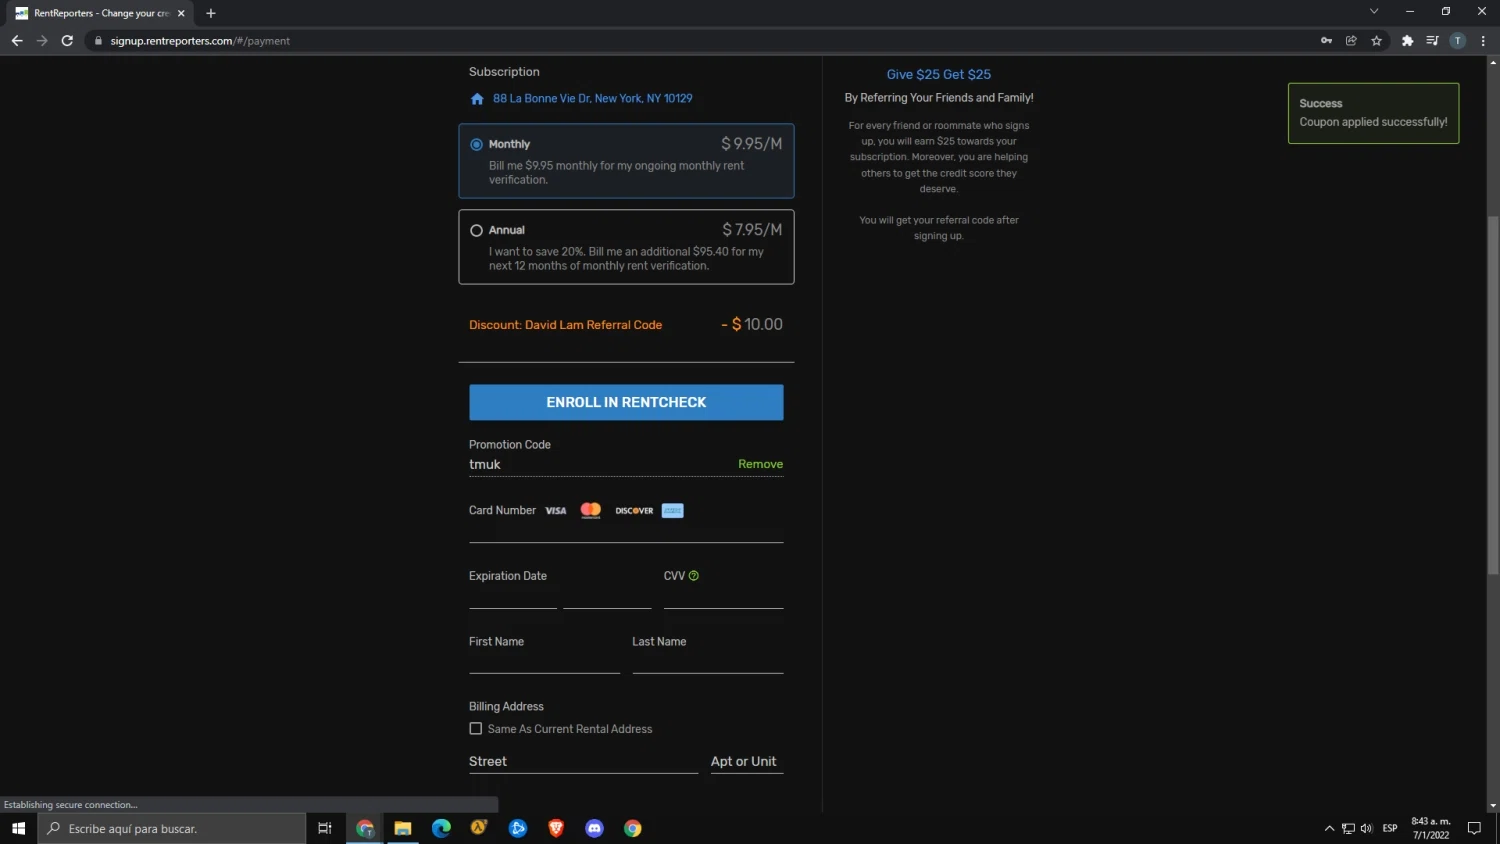The image size is (1500, 844).
Task: Open a new browser tab
Action: tap(211, 13)
